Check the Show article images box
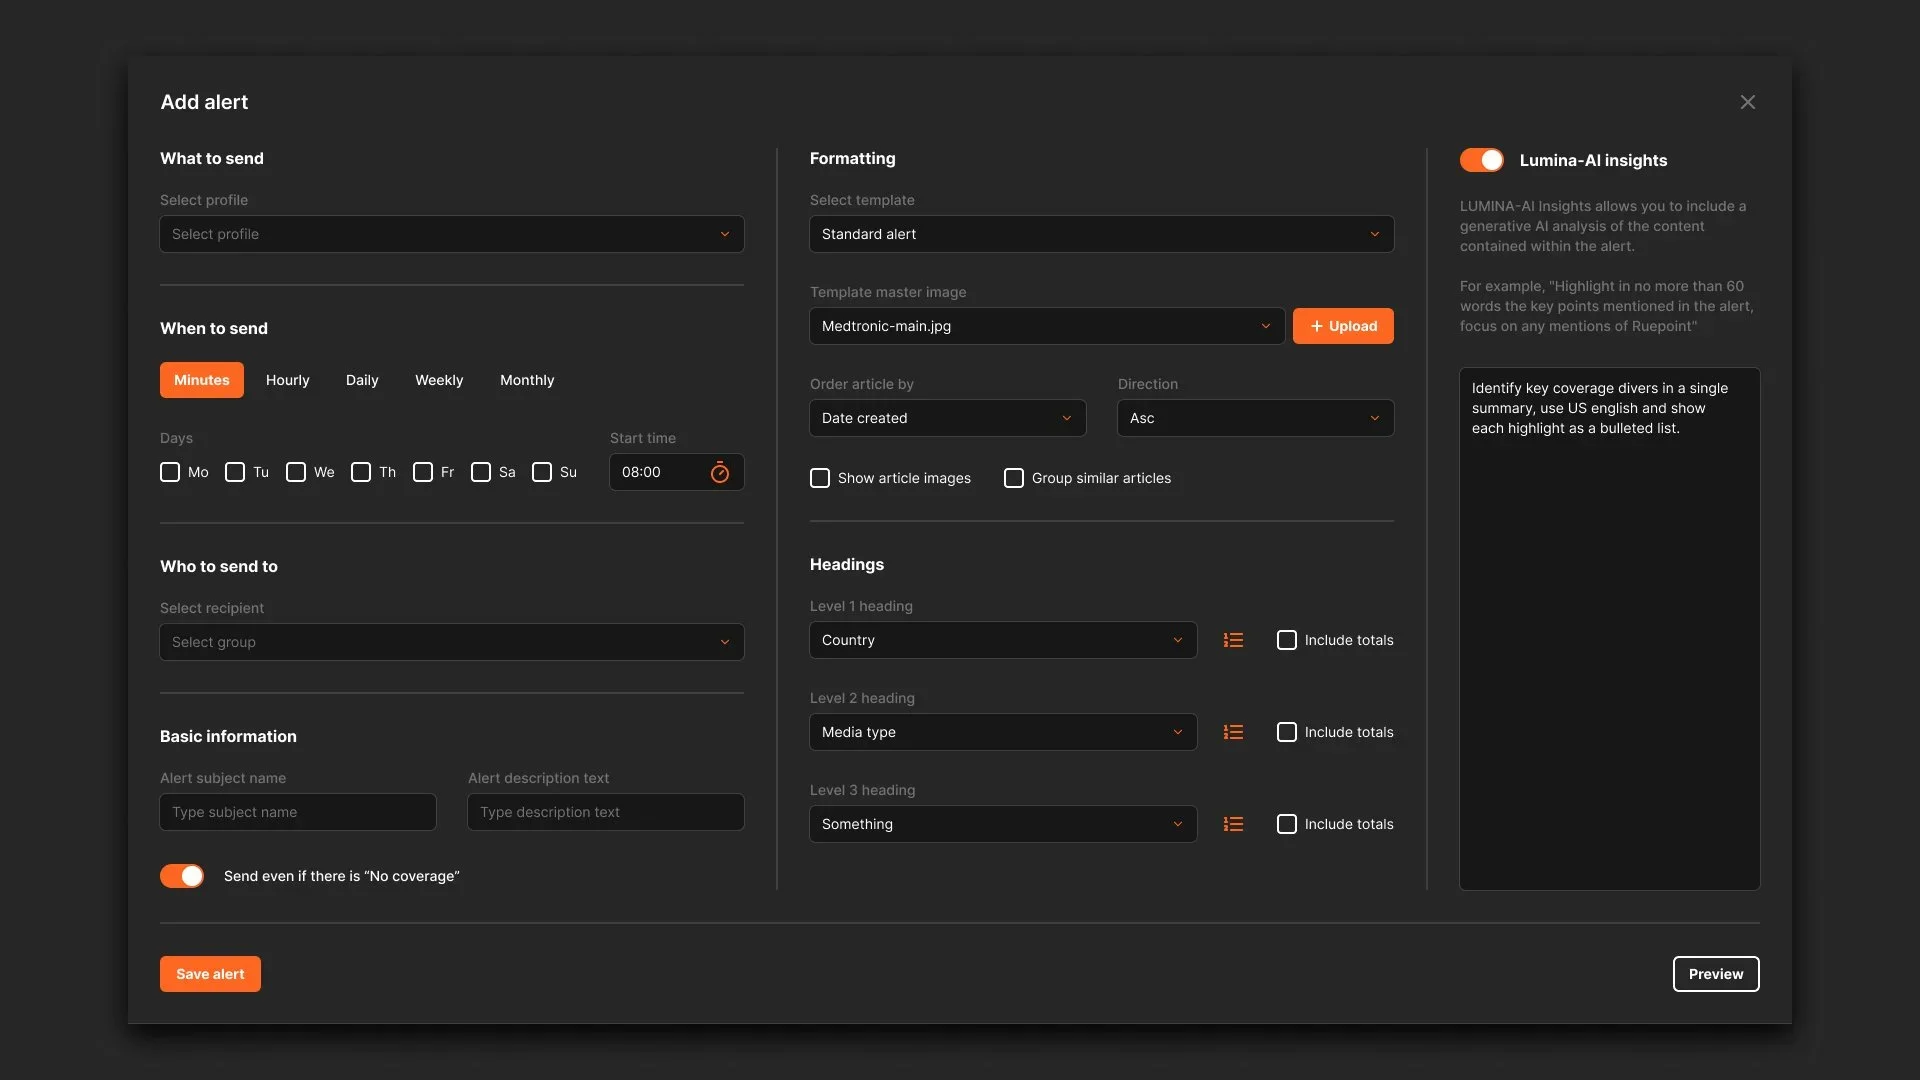The image size is (1920, 1080). point(820,478)
